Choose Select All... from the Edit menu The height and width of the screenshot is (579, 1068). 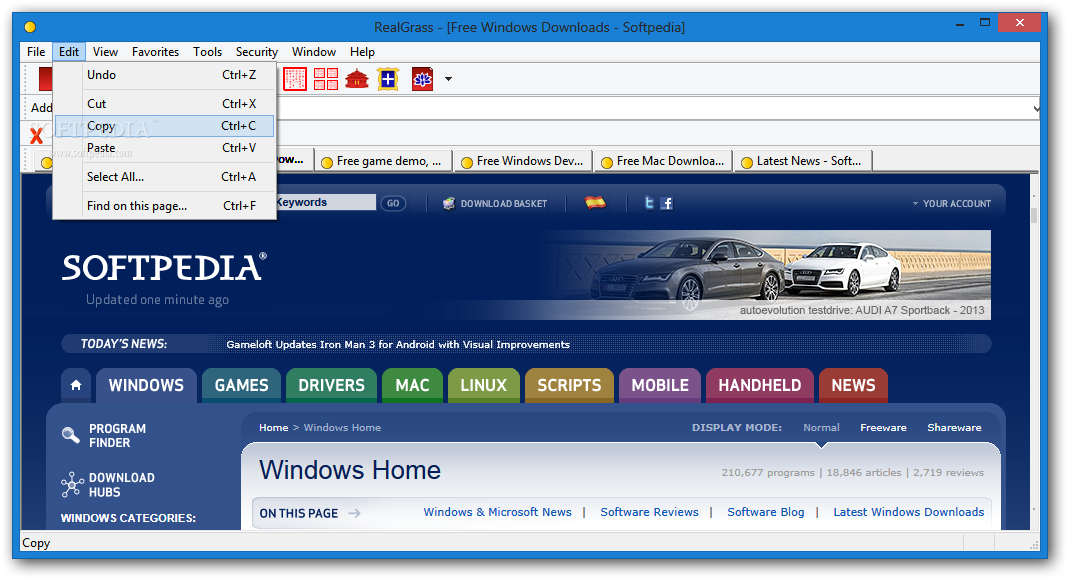pos(164,177)
